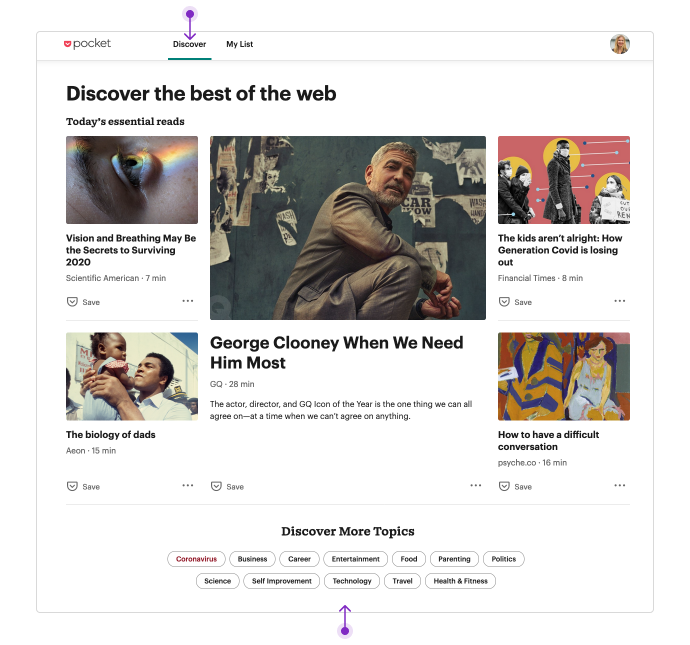Save the Generation Covid article
This screenshot has width=690, height=645.
click(x=515, y=302)
